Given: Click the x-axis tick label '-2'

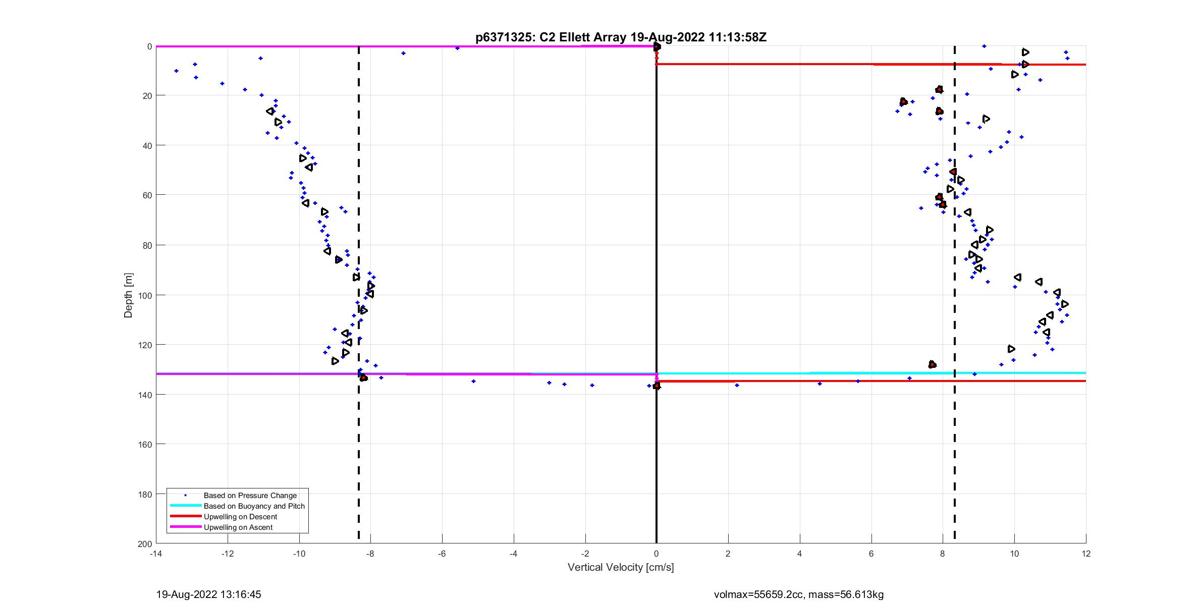Looking at the screenshot, I should [x=585, y=552].
